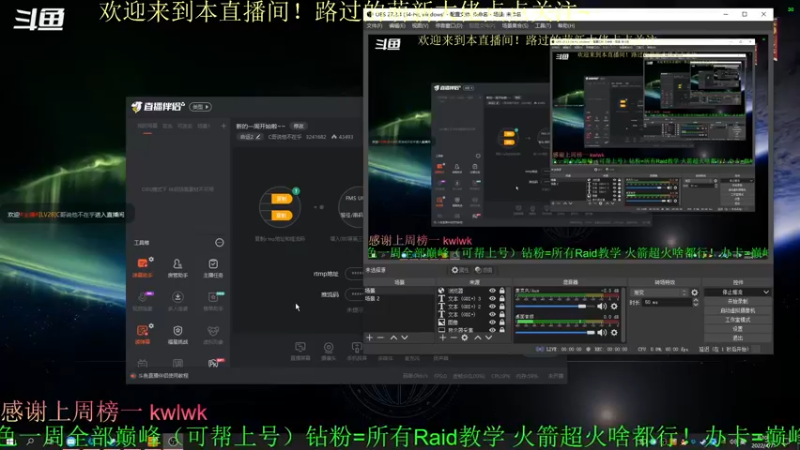Toggle visibility of the display capture source
This screenshot has width=800, height=450.
(x=492, y=330)
